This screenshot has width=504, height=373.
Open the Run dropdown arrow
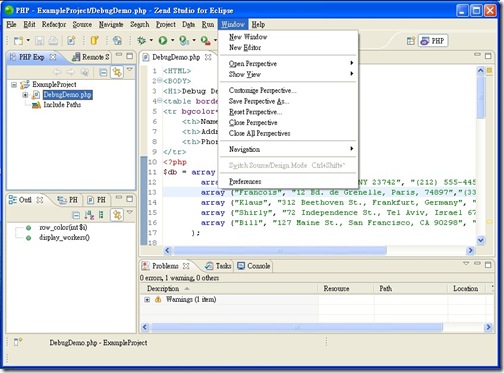point(172,40)
